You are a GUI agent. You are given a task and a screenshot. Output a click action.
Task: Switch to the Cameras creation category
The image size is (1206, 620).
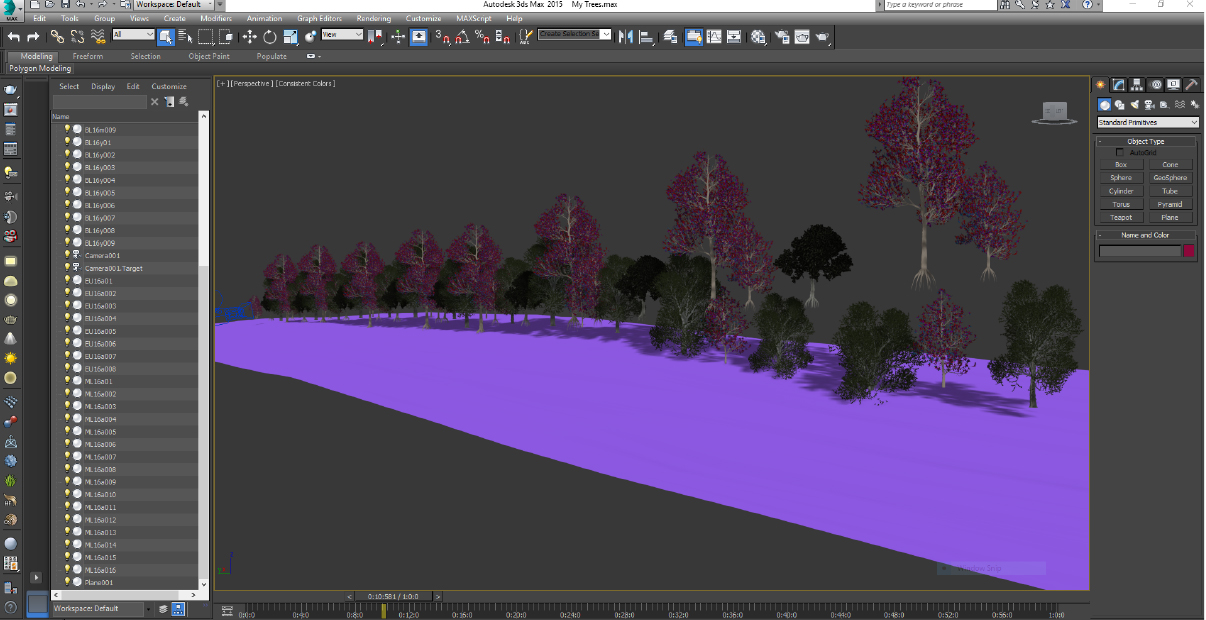click(x=1150, y=104)
